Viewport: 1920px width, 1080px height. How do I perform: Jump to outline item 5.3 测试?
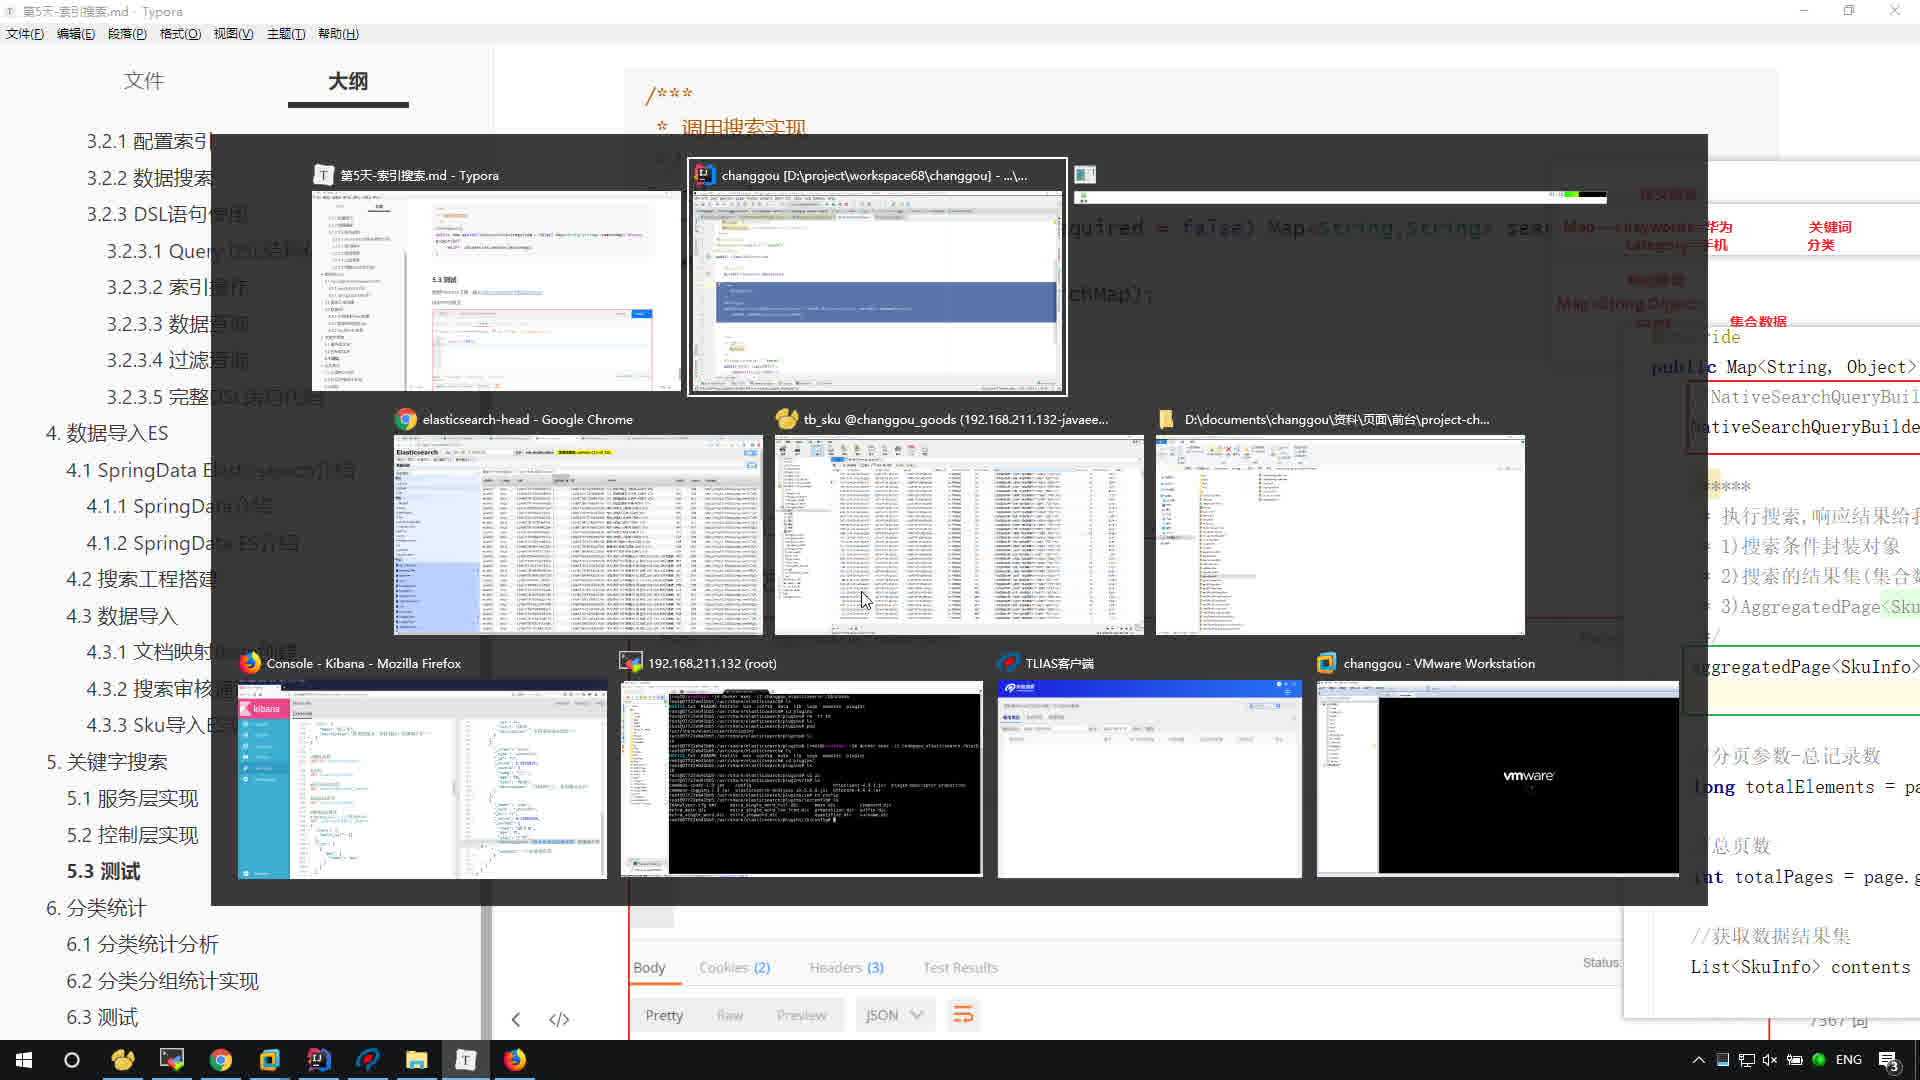(104, 871)
